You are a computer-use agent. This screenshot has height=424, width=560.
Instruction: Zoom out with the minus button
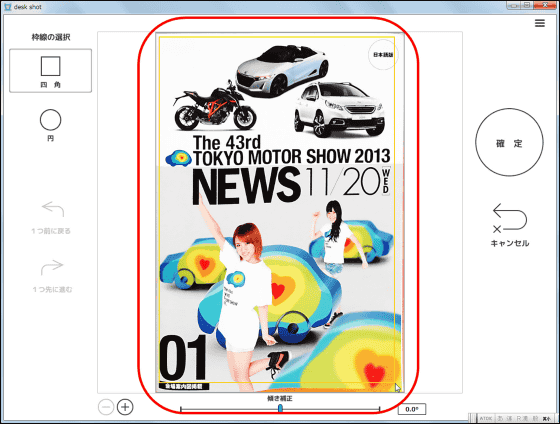coord(106,407)
